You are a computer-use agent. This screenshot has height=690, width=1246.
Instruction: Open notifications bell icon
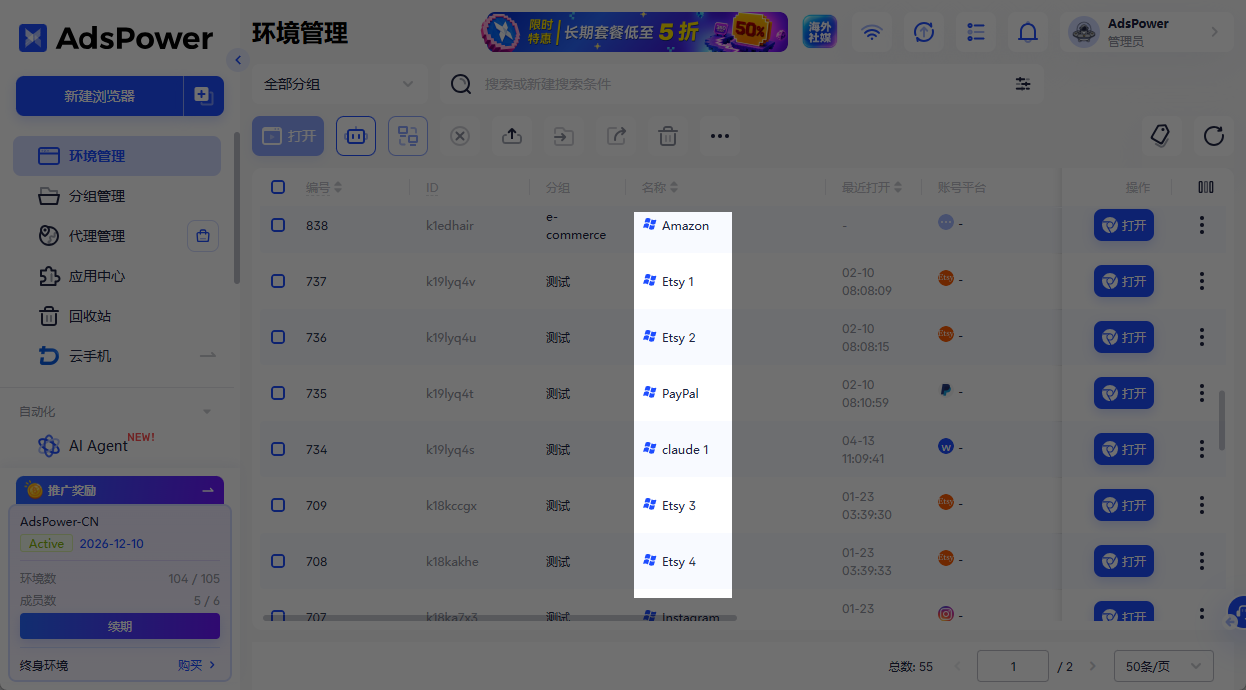[1028, 32]
